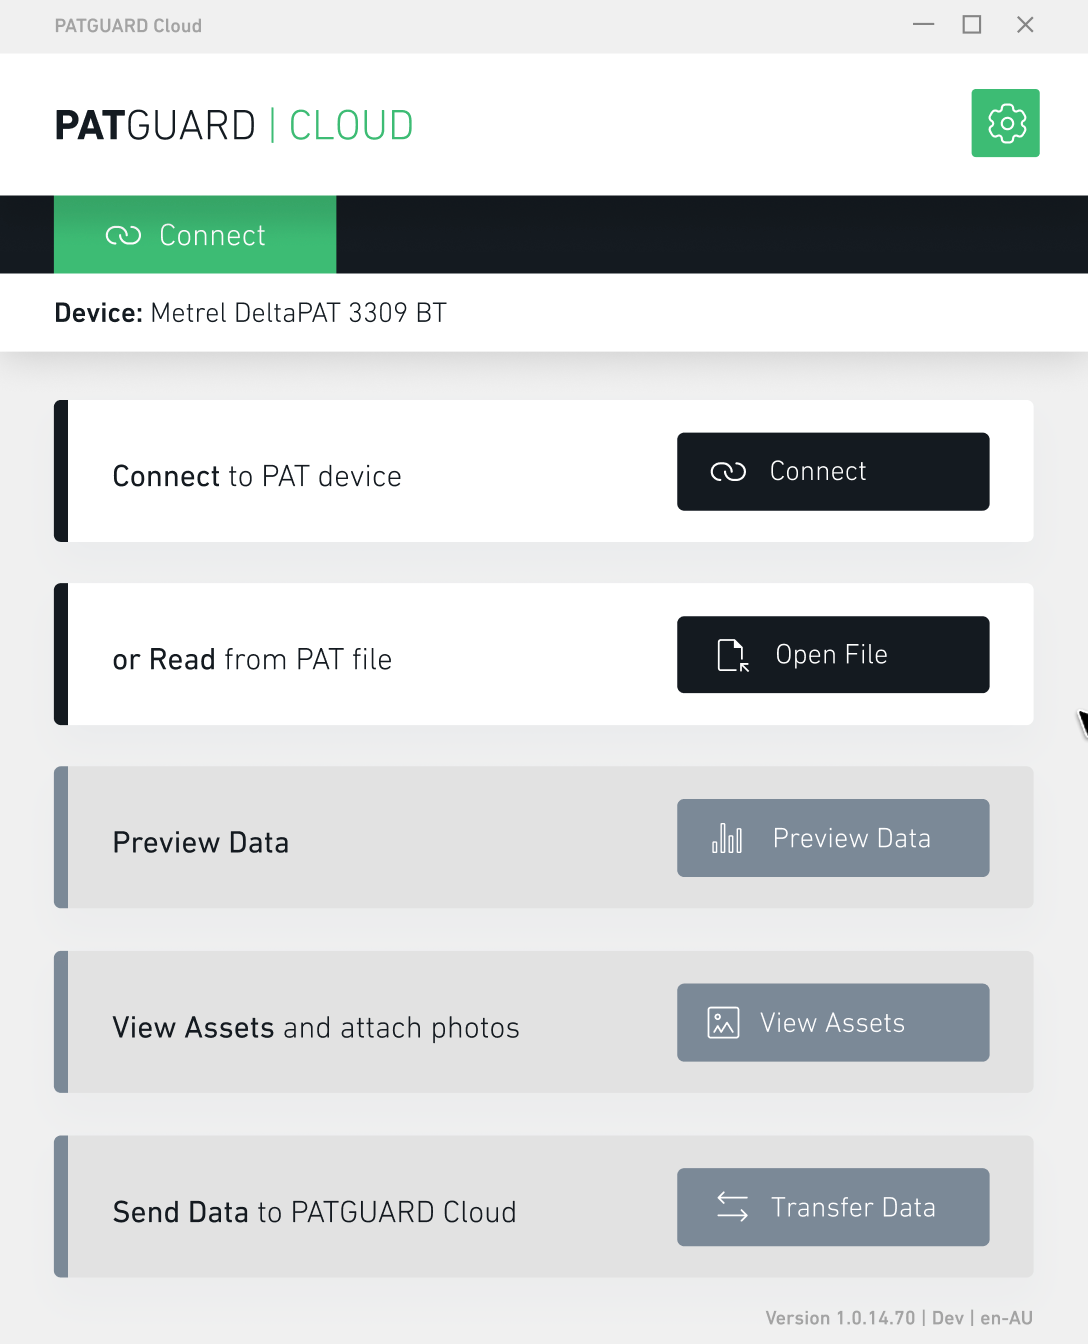Click the Send Data to PATGUARD Cloud text
This screenshot has height=1344, width=1088.
coord(314,1212)
